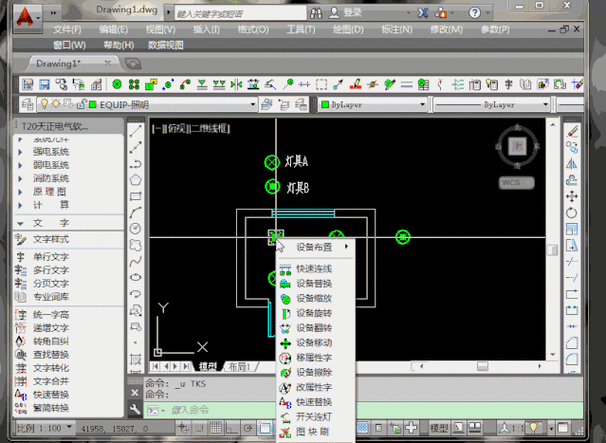Open the 帮助(H) menu
Screen dimensions: 606x443
pos(119,45)
